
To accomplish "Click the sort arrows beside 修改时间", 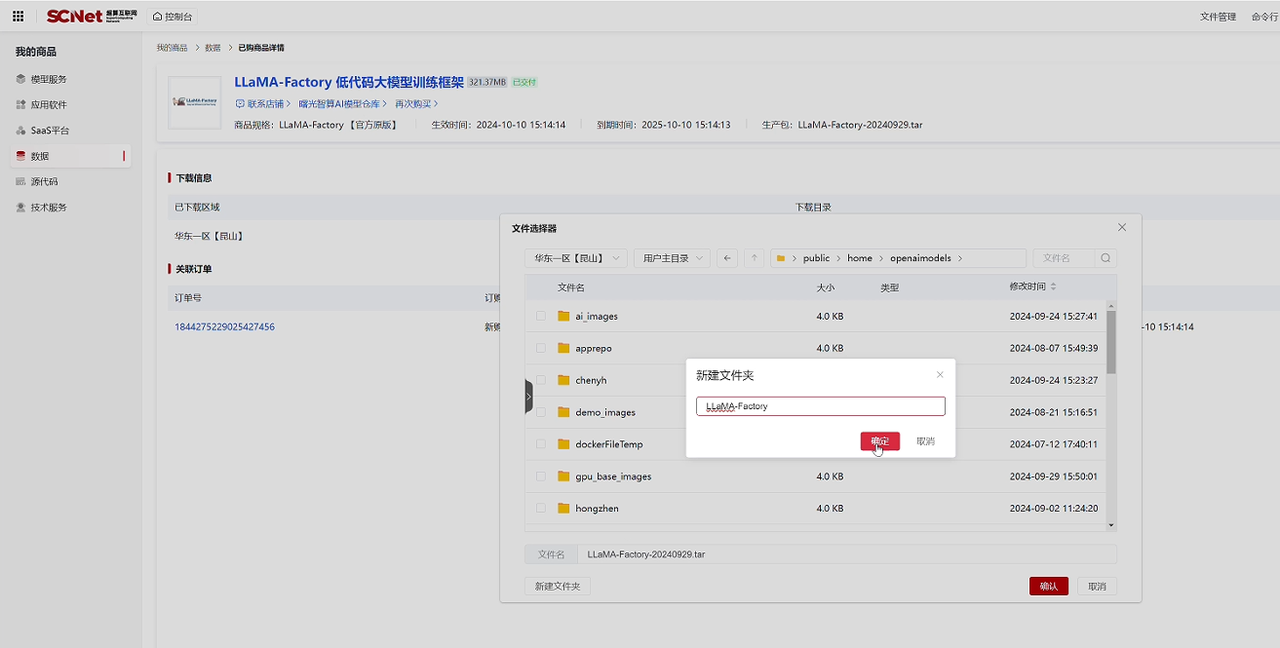I will [x=1053, y=287].
